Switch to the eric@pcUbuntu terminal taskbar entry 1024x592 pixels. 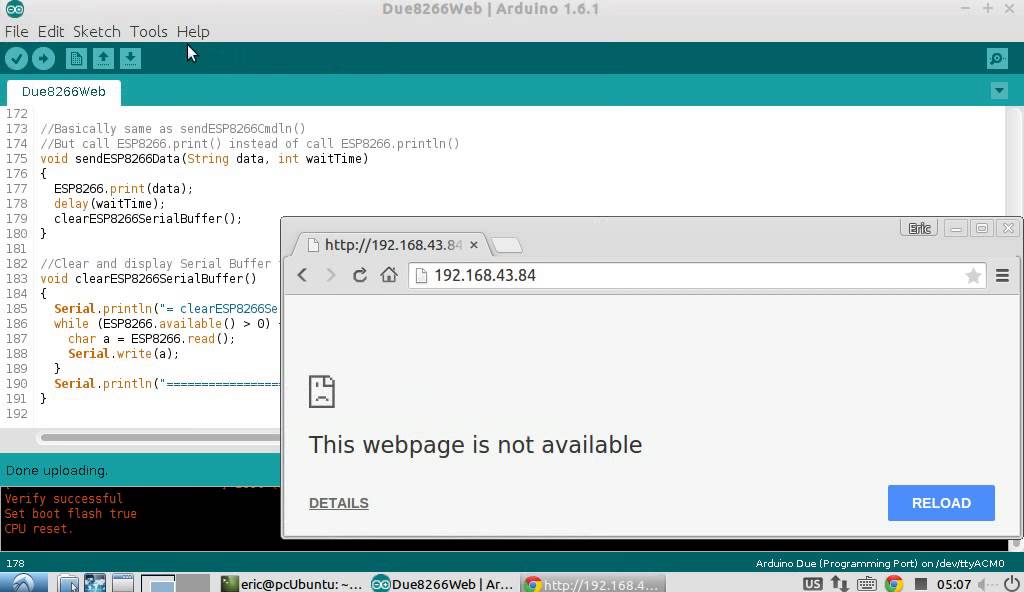[x=291, y=584]
